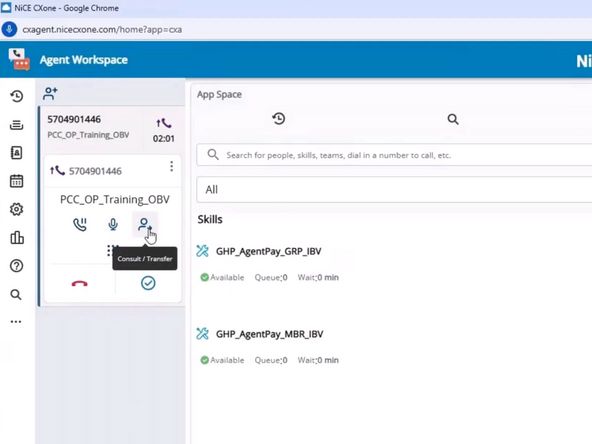Open the call card three-dot options menu
The height and width of the screenshot is (444, 592).
coord(171,166)
